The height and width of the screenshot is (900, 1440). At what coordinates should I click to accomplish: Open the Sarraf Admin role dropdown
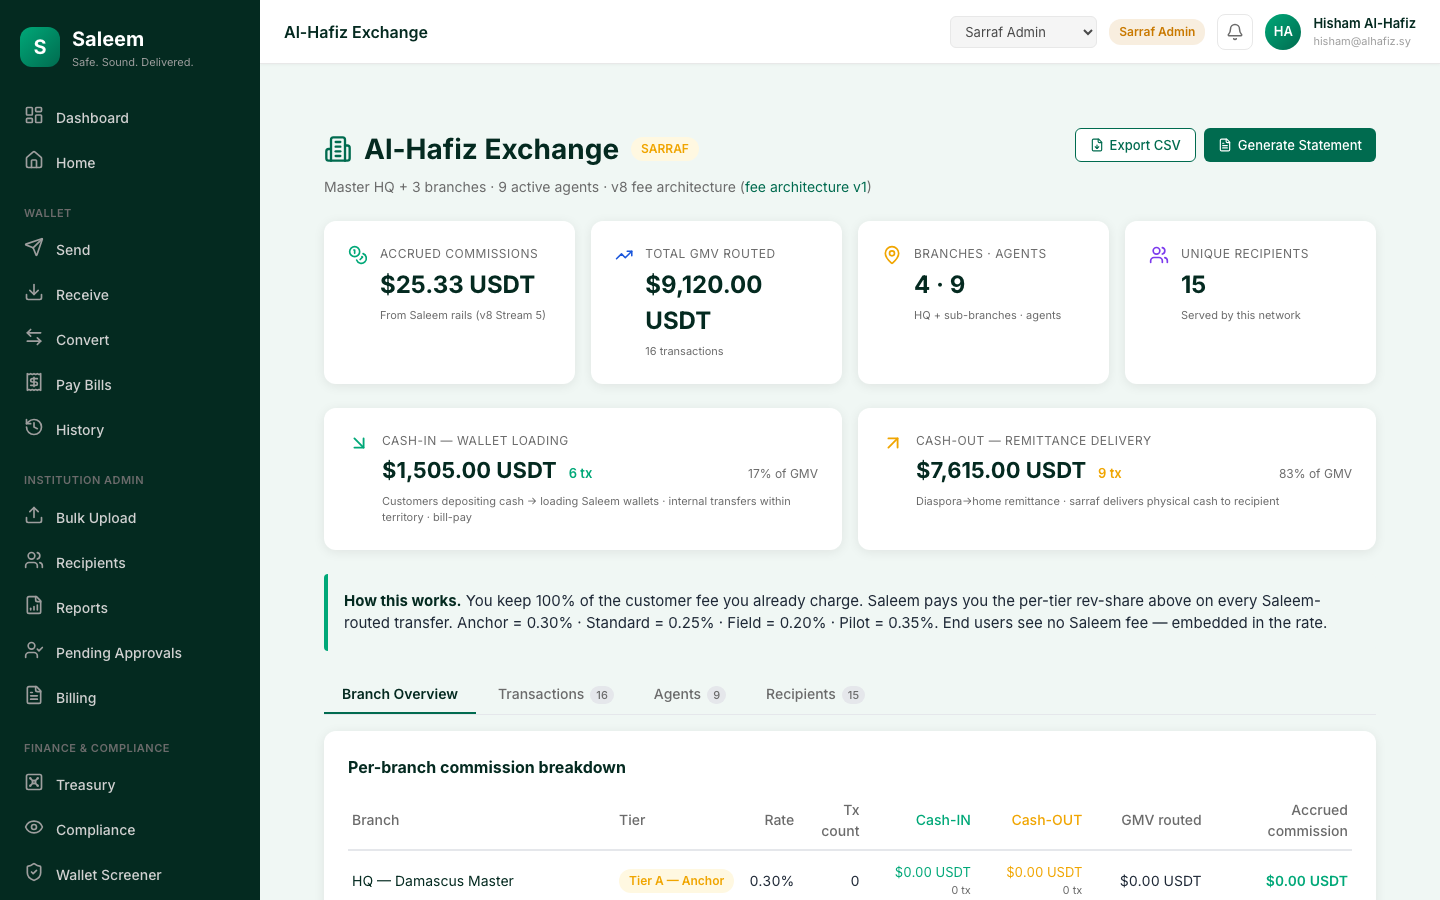[1023, 32]
